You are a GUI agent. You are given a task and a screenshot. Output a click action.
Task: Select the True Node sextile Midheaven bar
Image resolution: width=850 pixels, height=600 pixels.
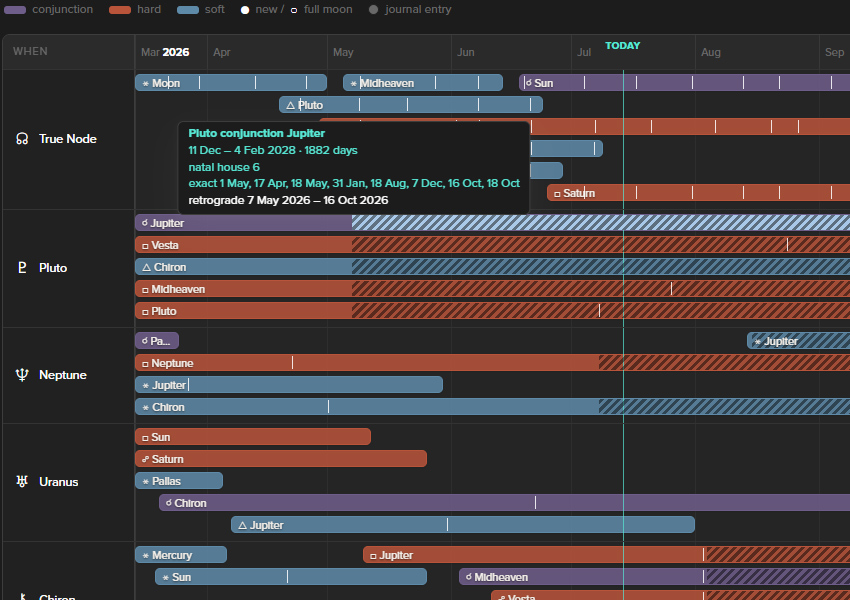[423, 83]
